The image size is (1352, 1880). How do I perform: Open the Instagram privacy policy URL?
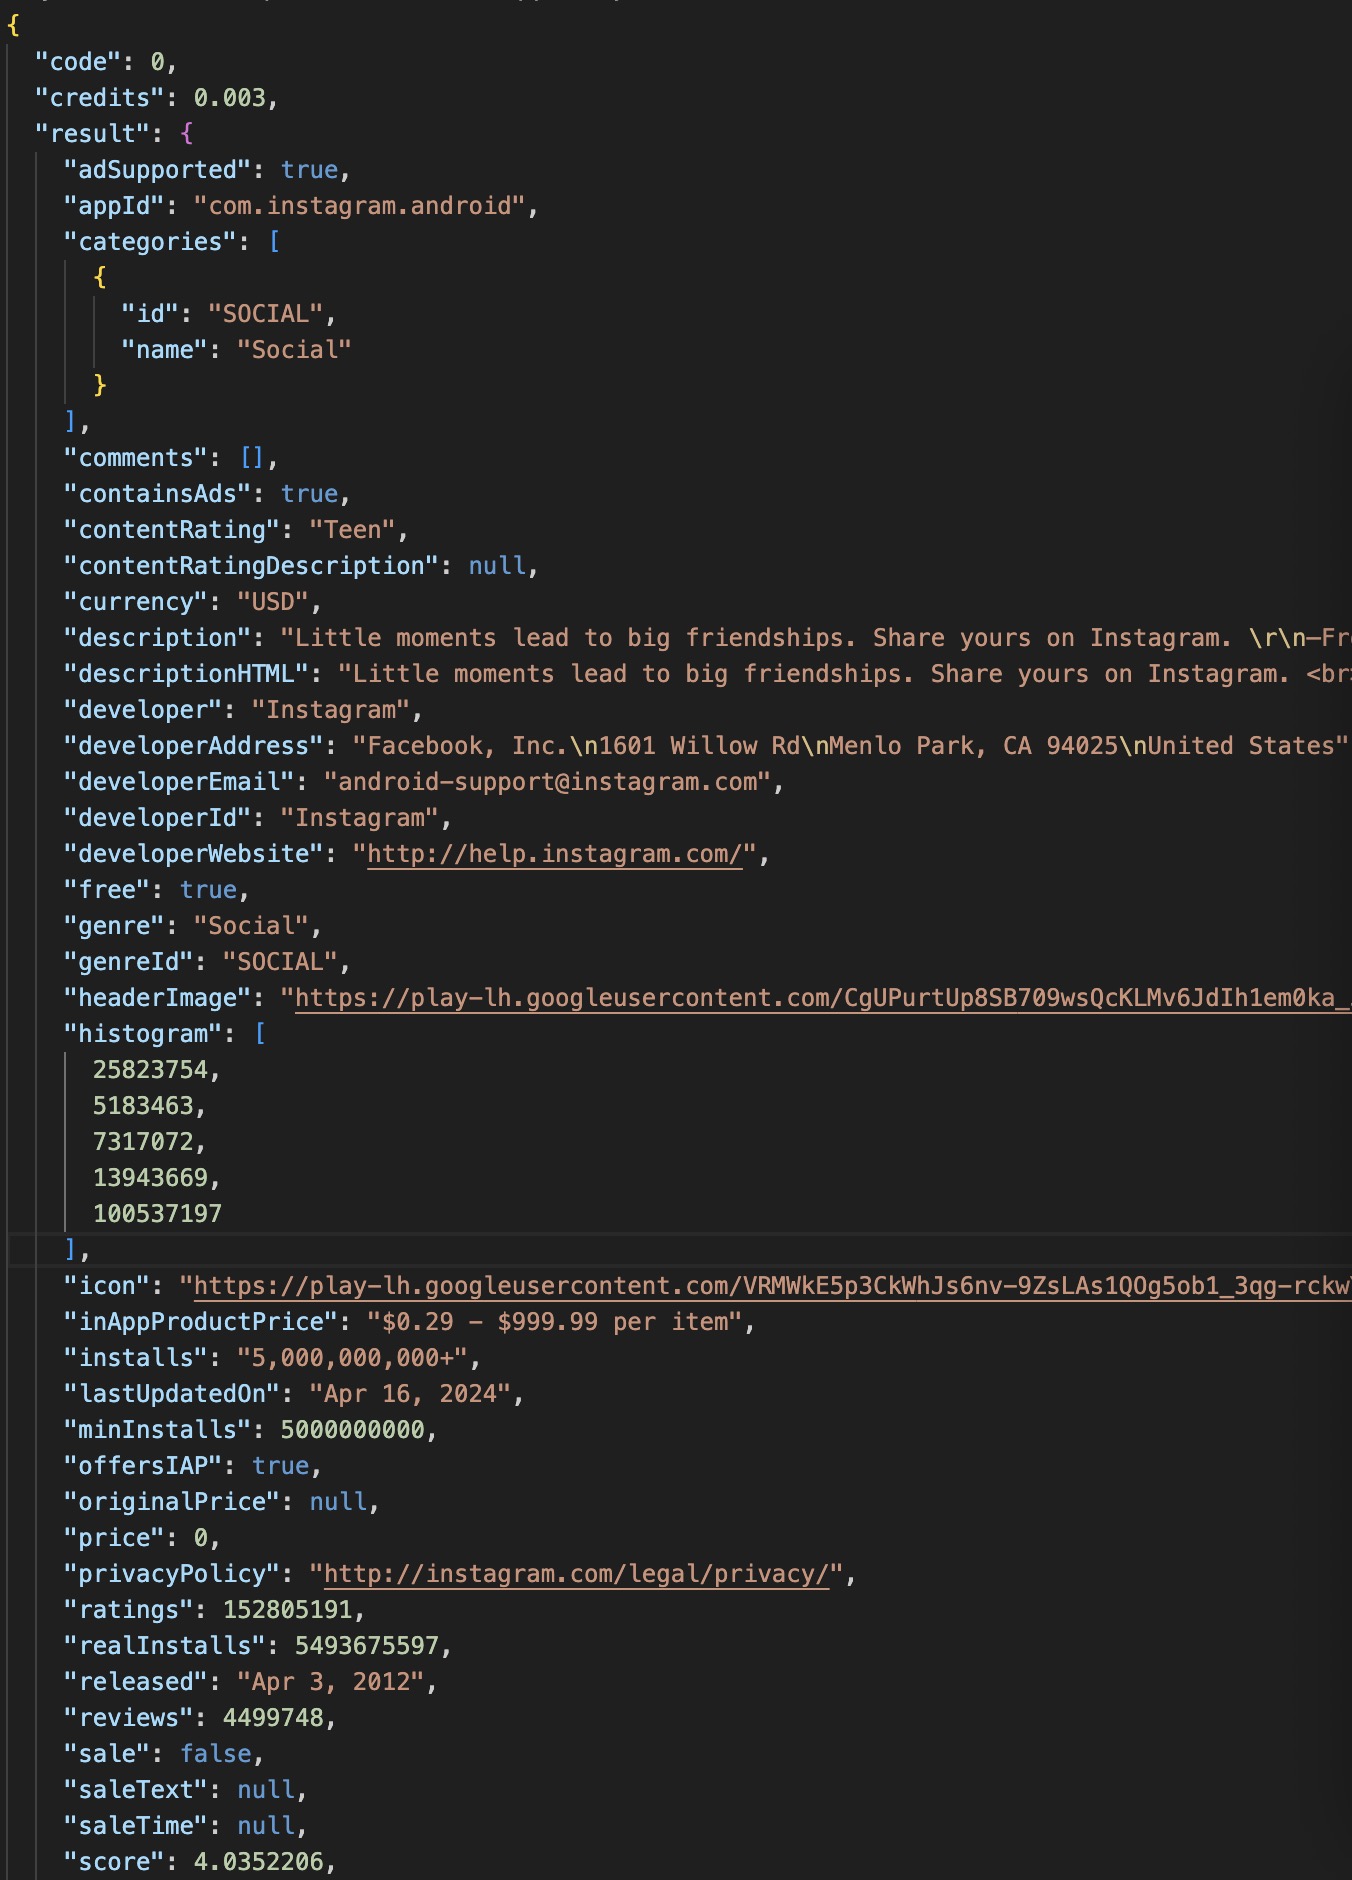577,1574
